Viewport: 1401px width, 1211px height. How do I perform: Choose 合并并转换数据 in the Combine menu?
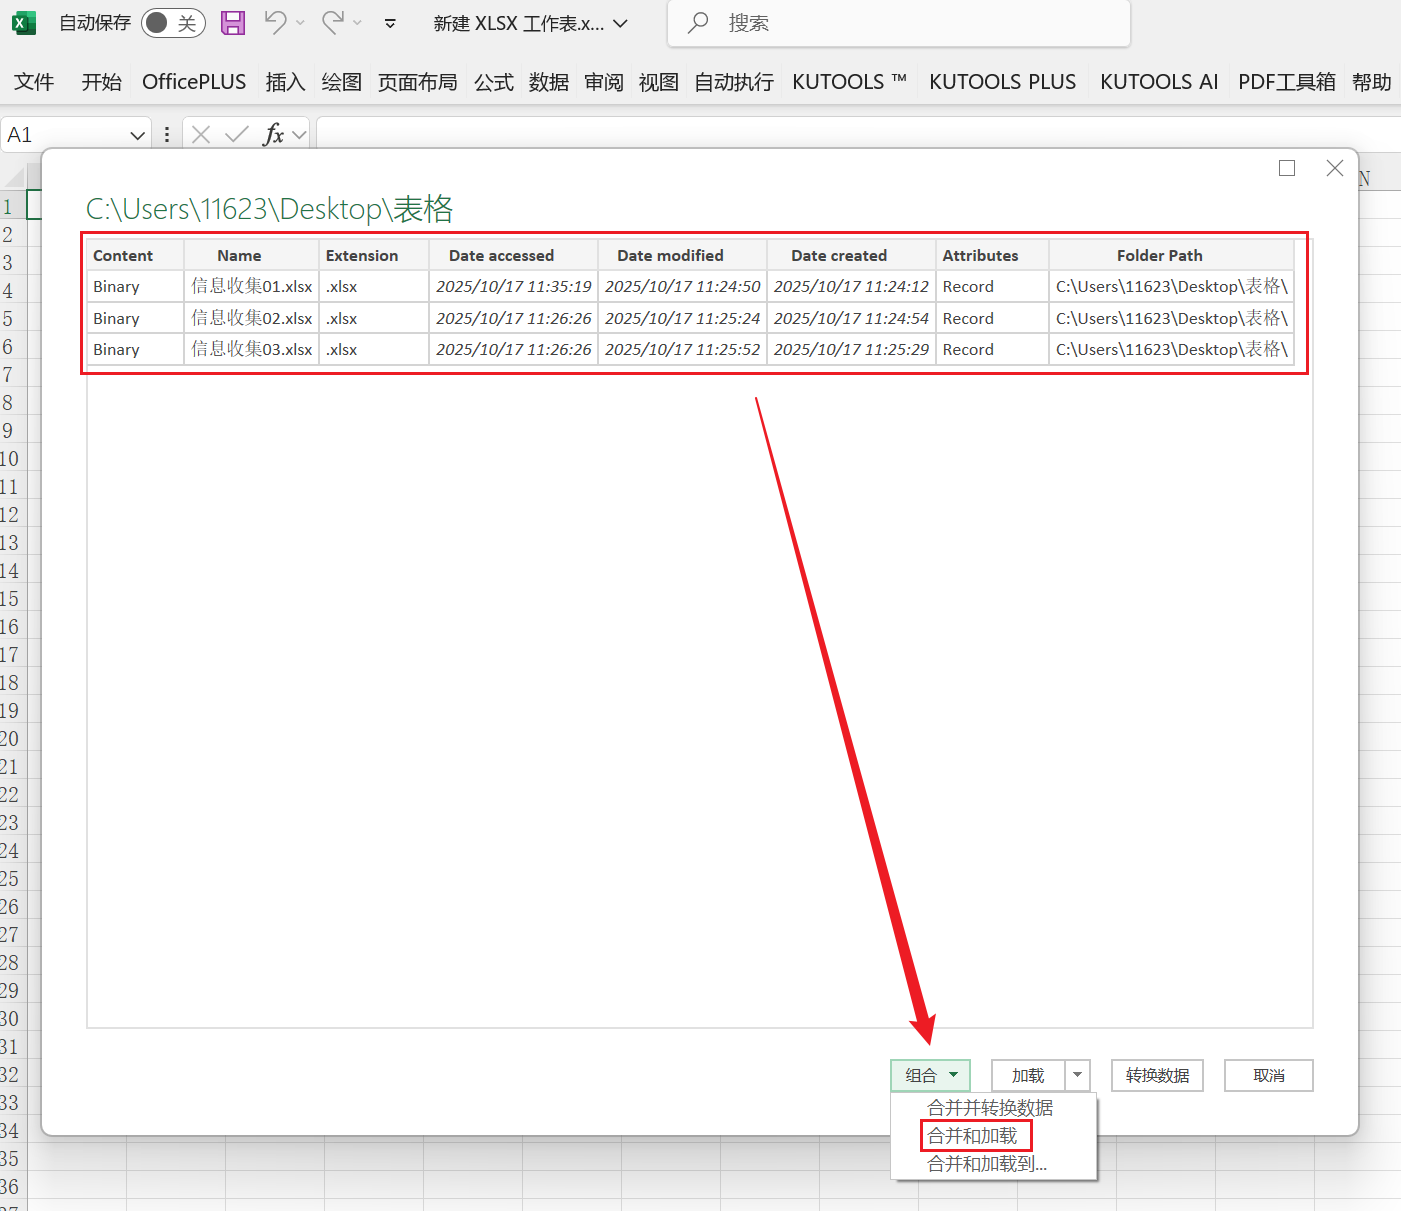click(988, 1107)
